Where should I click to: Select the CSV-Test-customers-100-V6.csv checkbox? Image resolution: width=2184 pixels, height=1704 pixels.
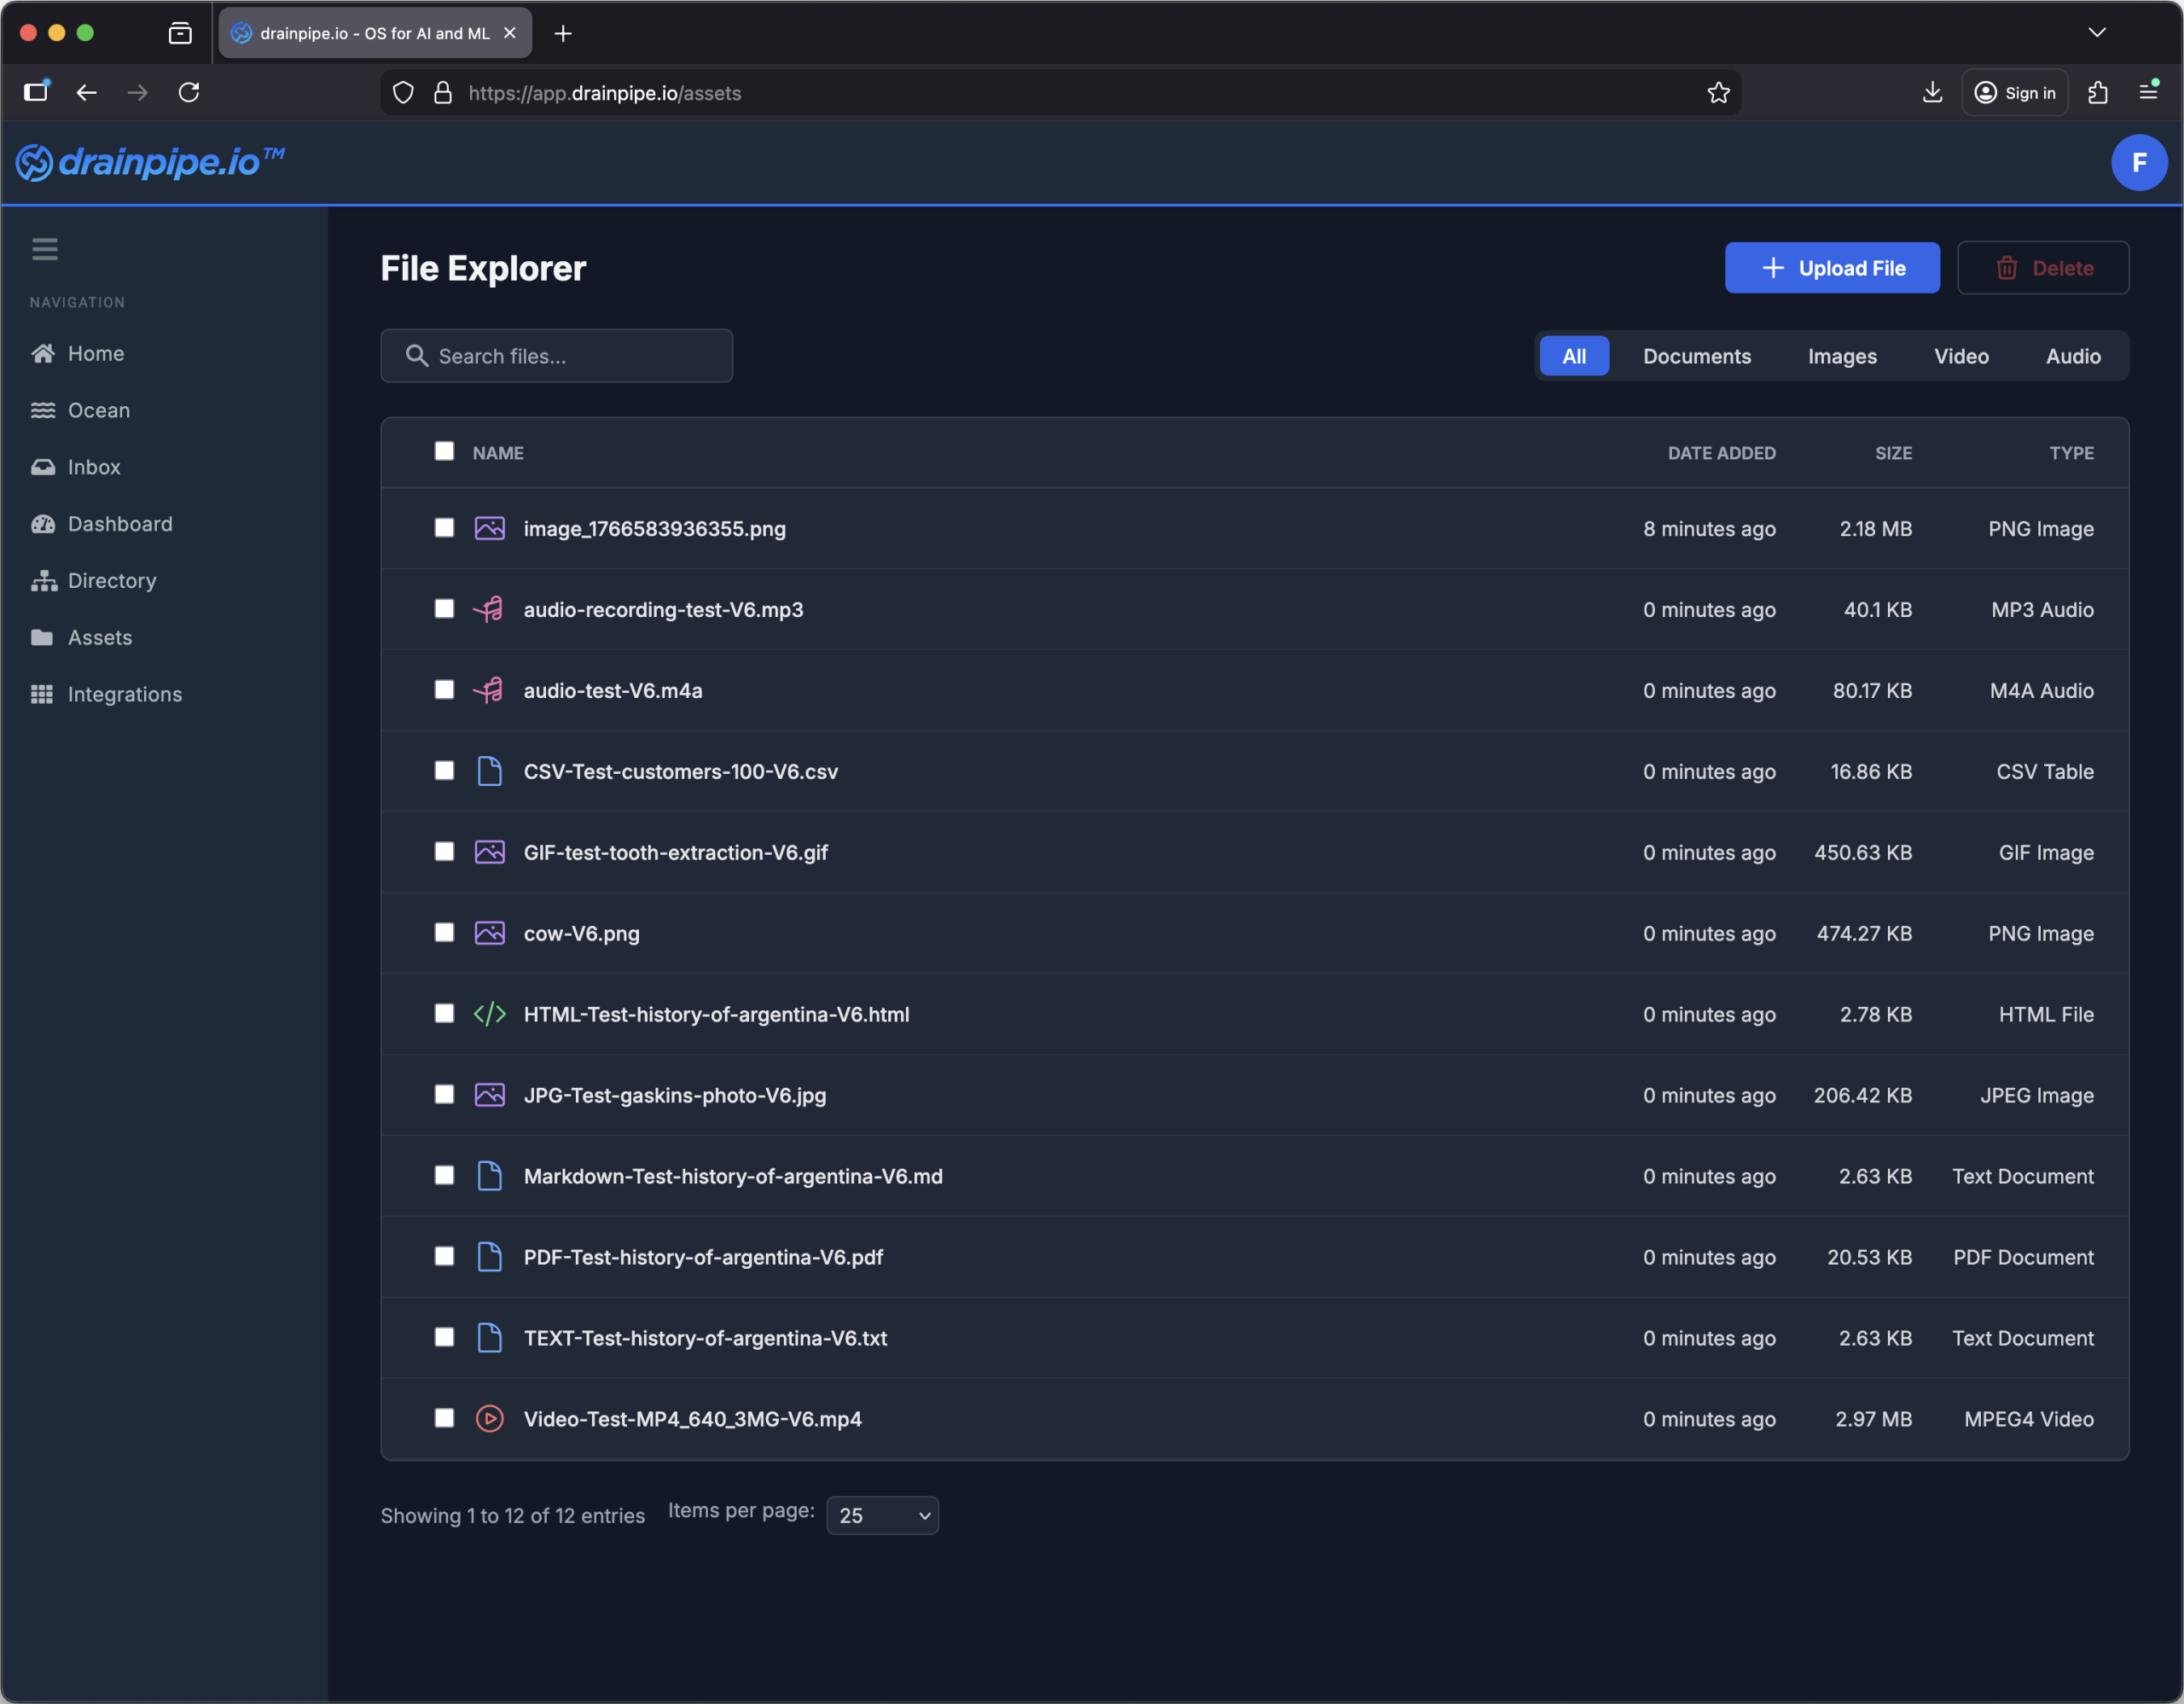444,771
